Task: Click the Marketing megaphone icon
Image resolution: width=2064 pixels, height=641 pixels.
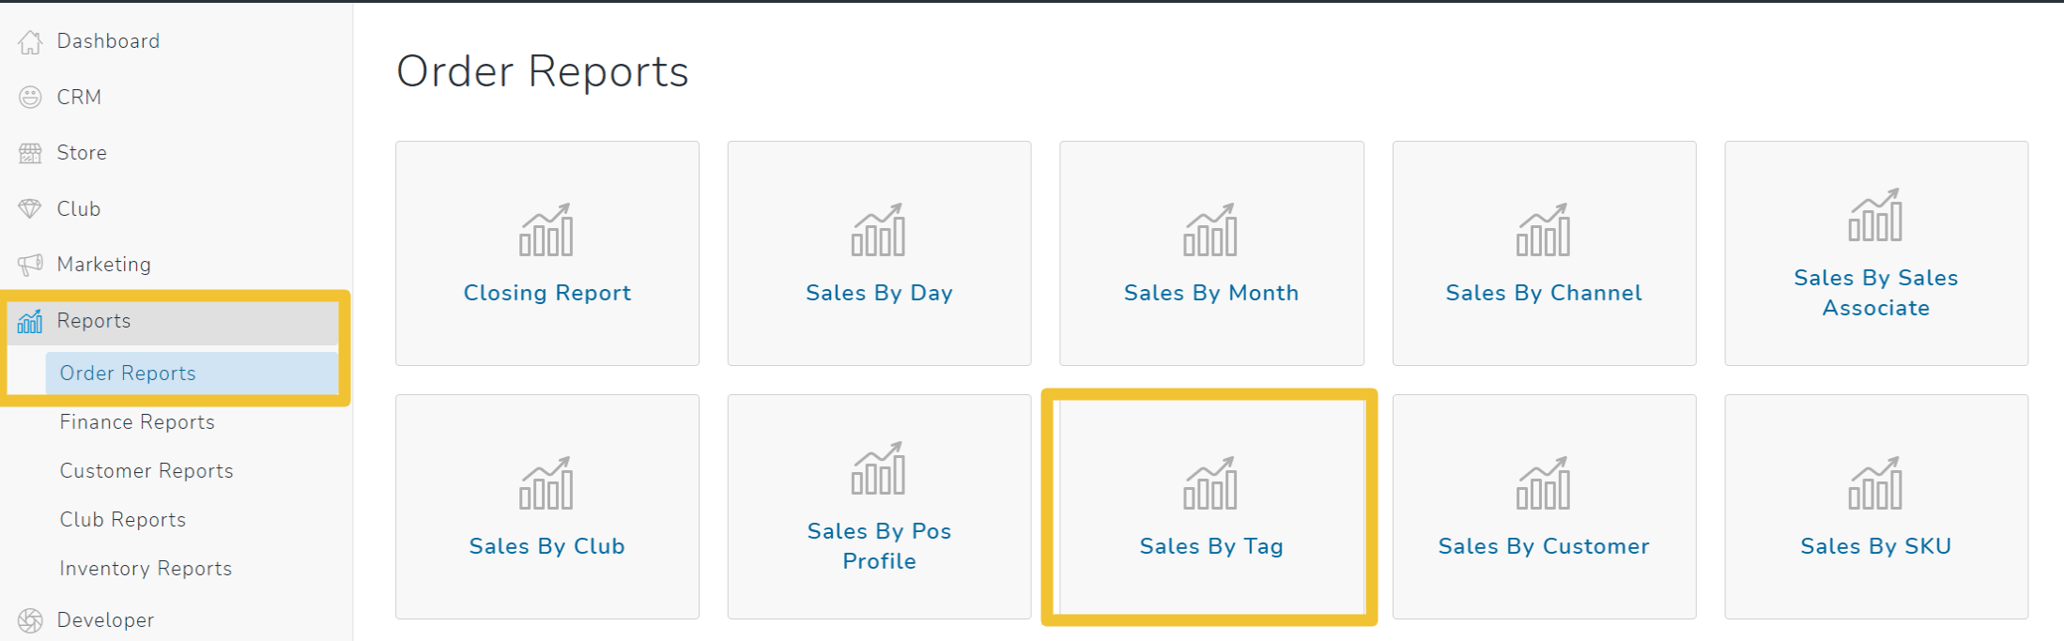Action: pos(30,264)
